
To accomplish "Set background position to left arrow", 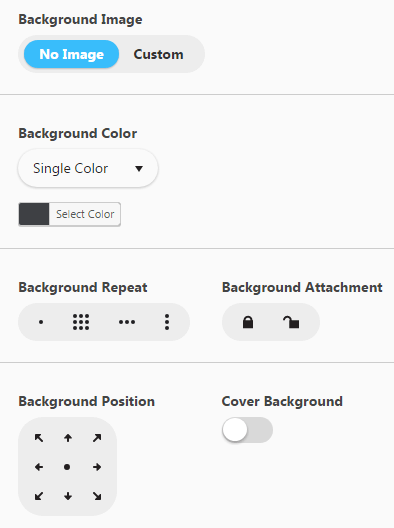I will coord(39,467).
